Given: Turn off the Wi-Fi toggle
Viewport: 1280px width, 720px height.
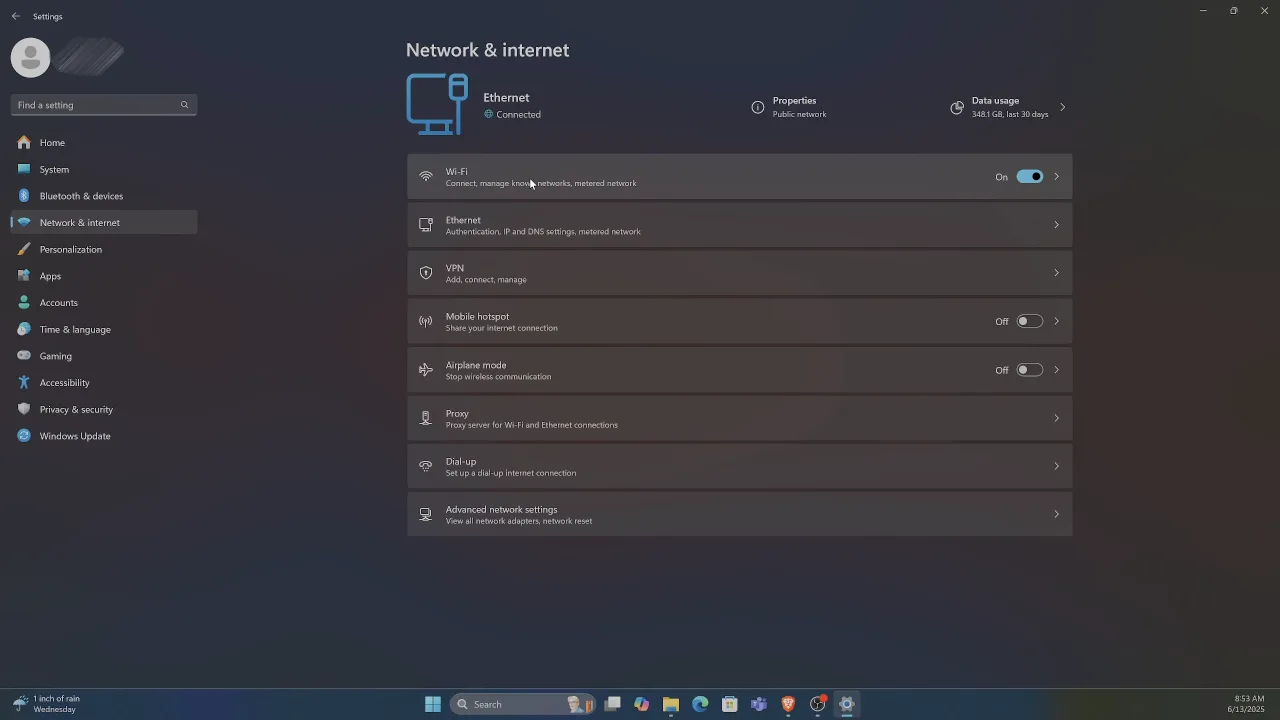Looking at the screenshot, I should [x=1029, y=176].
